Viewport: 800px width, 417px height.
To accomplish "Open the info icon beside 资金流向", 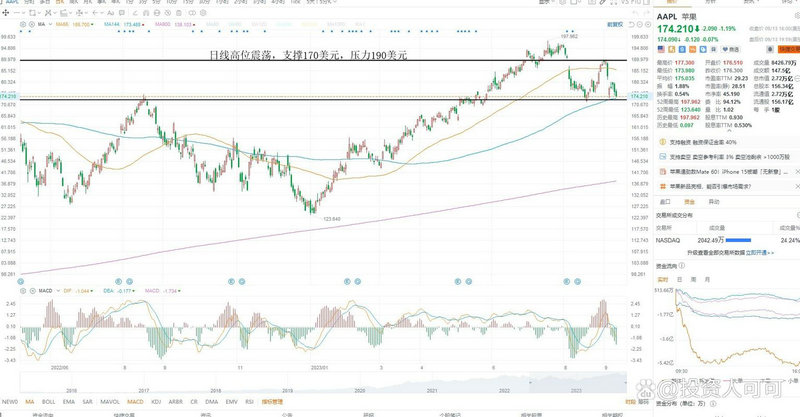I will pyautogui.click(x=682, y=265).
